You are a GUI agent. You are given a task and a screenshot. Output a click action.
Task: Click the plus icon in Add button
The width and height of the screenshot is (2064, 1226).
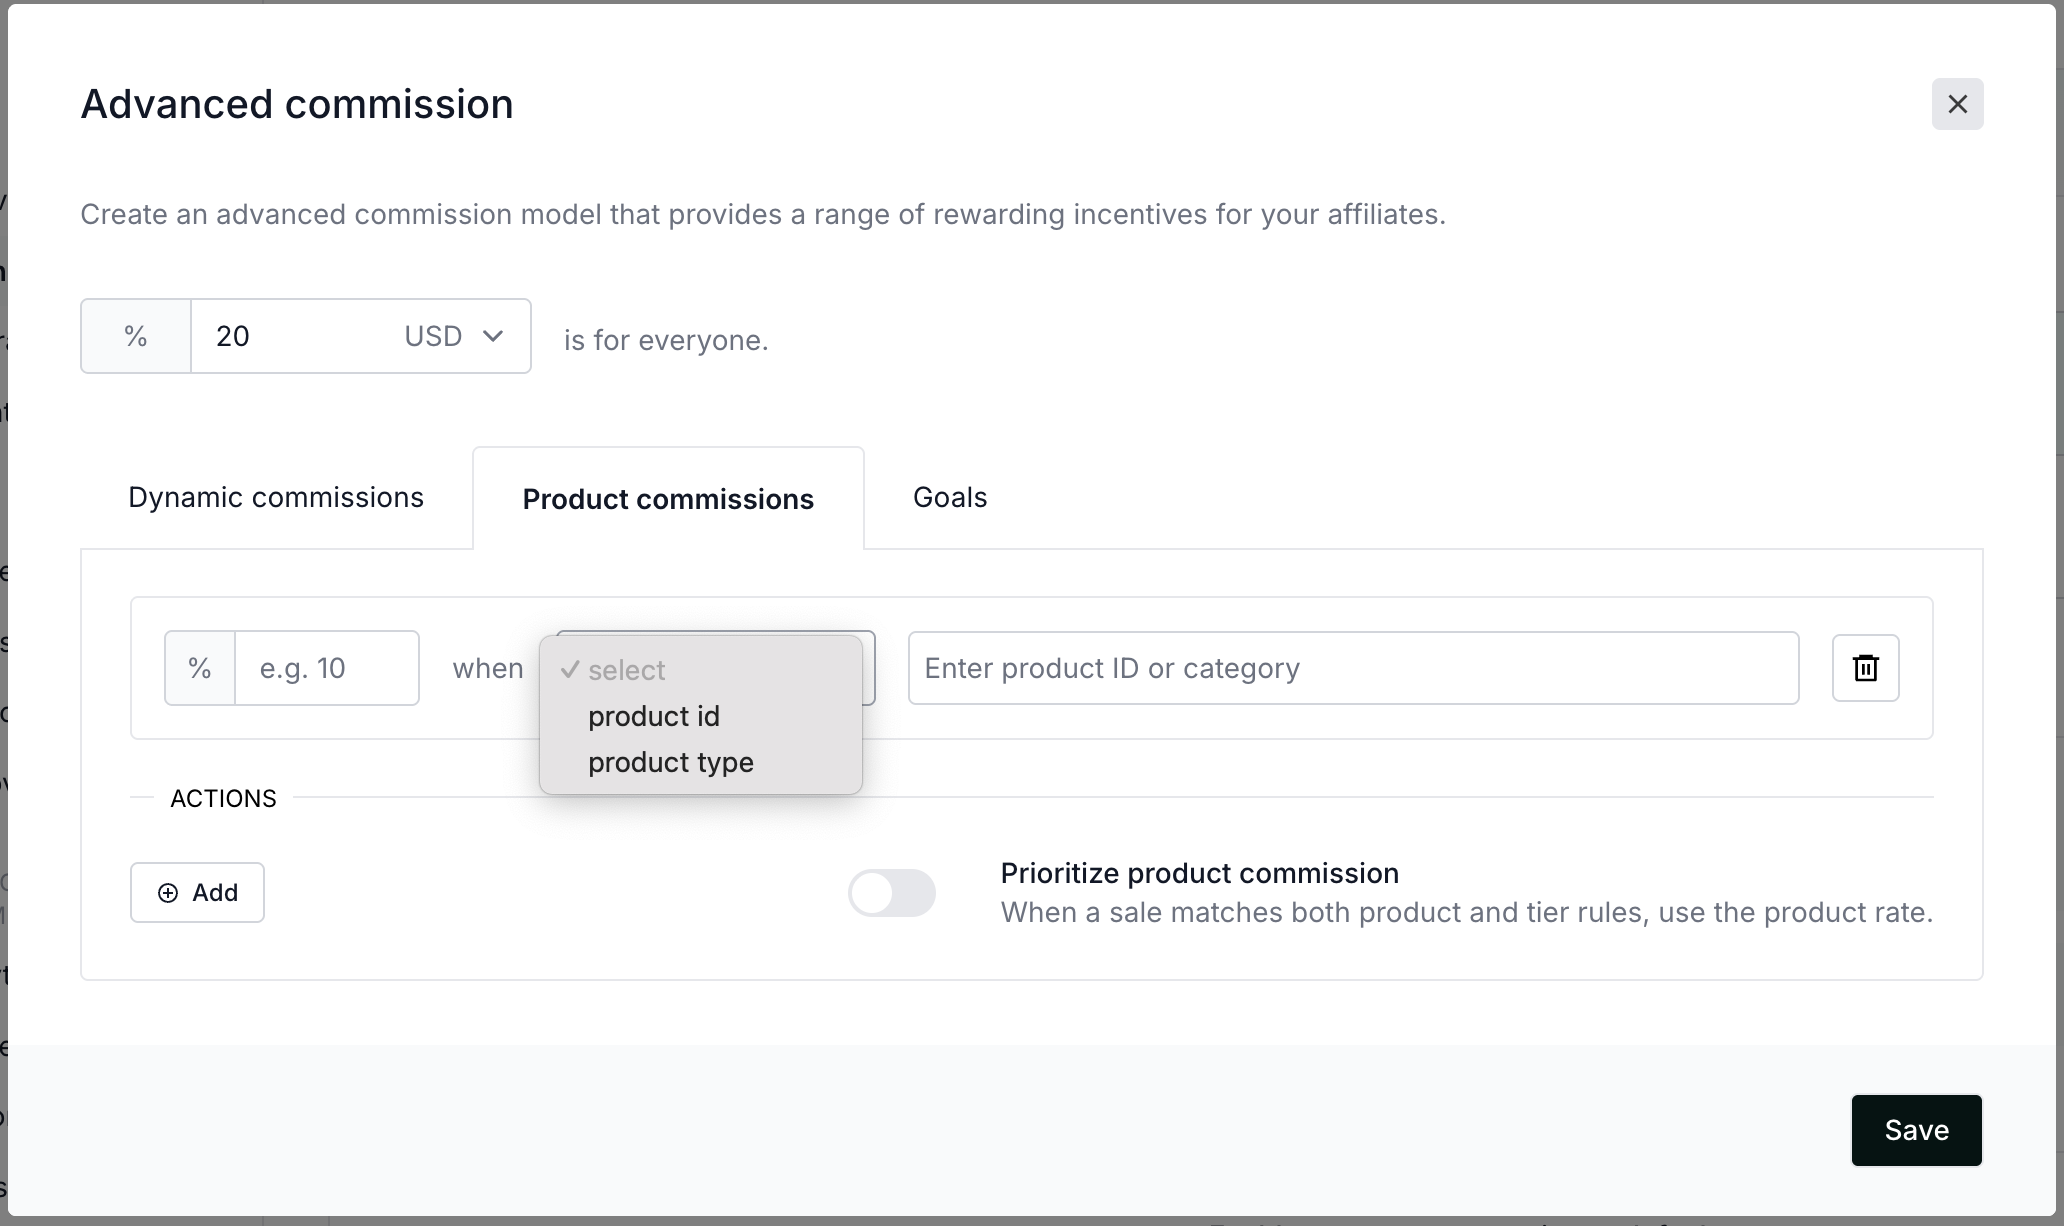click(168, 893)
